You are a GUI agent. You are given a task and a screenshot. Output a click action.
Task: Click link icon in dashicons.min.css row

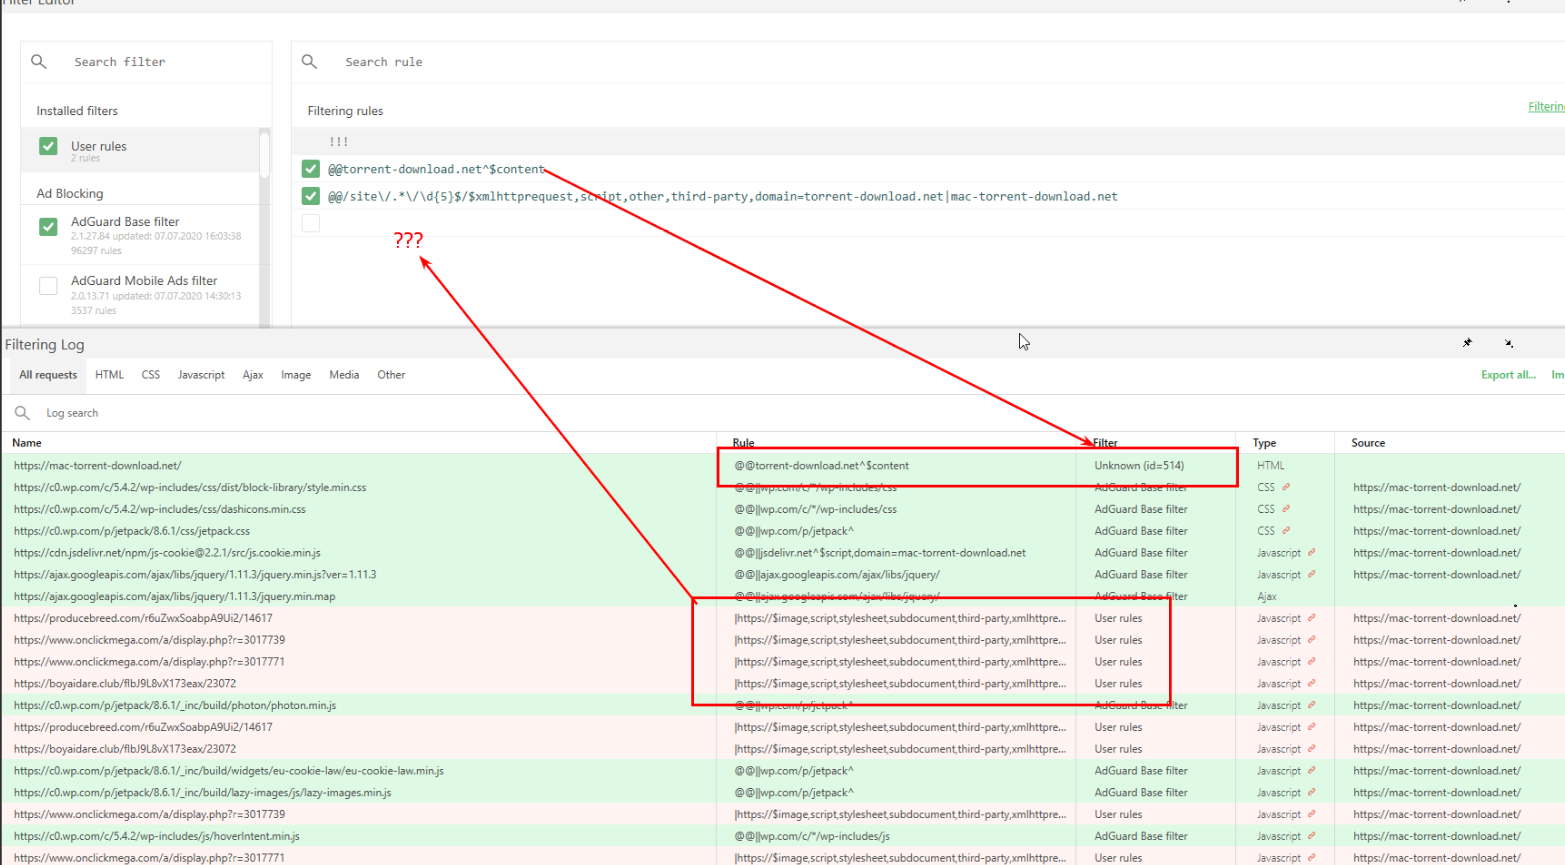click(x=1286, y=509)
